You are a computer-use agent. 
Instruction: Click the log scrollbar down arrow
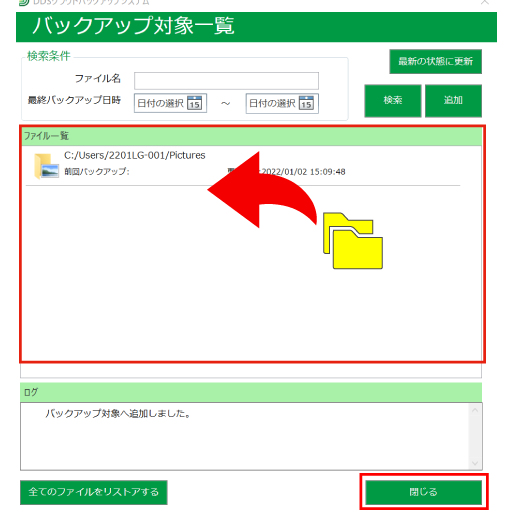pyautogui.click(x=475, y=463)
